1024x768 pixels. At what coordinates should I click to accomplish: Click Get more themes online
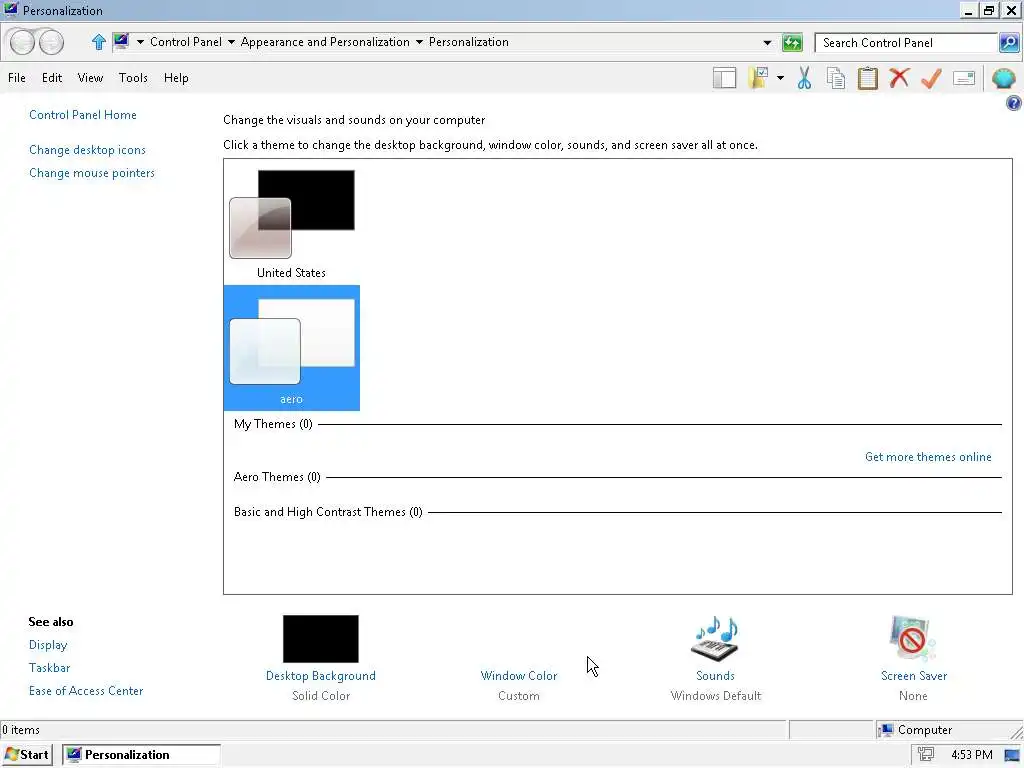click(928, 457)
